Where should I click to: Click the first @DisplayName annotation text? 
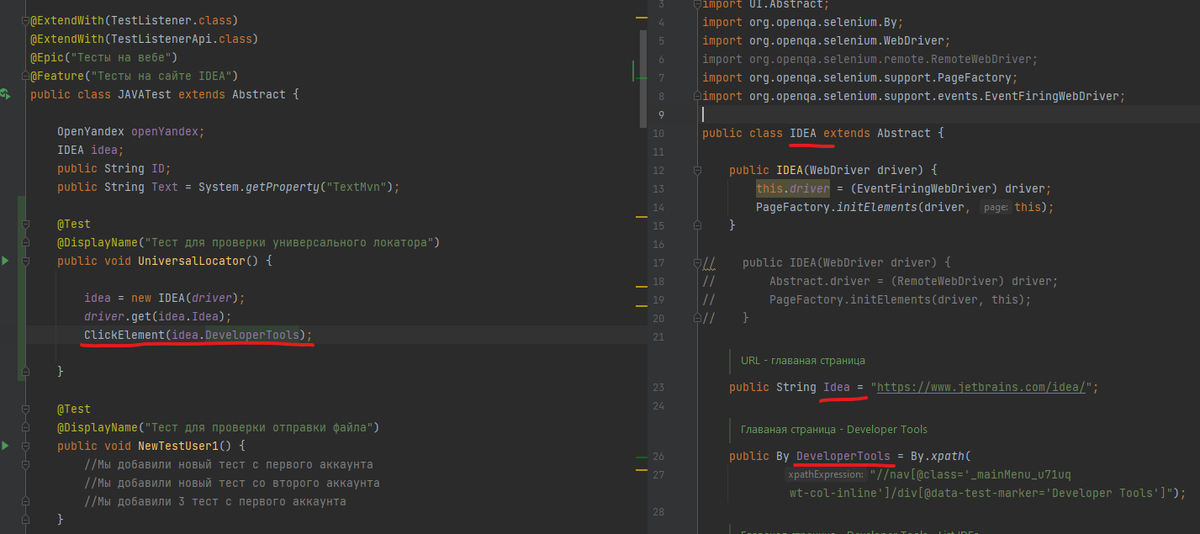pyautogui.click(x=248, y=243)
